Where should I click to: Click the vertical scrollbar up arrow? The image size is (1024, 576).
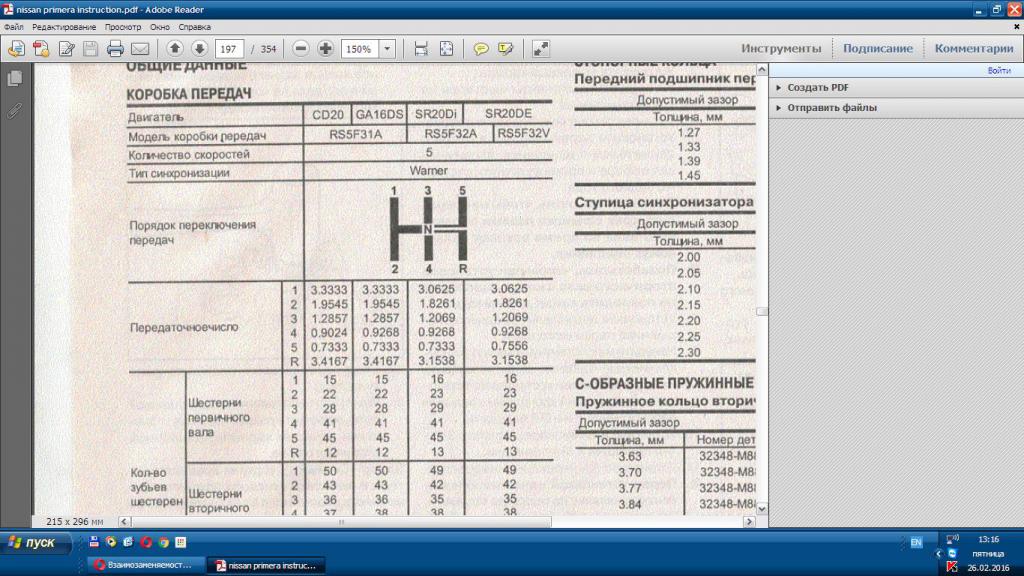coord(761,69)
